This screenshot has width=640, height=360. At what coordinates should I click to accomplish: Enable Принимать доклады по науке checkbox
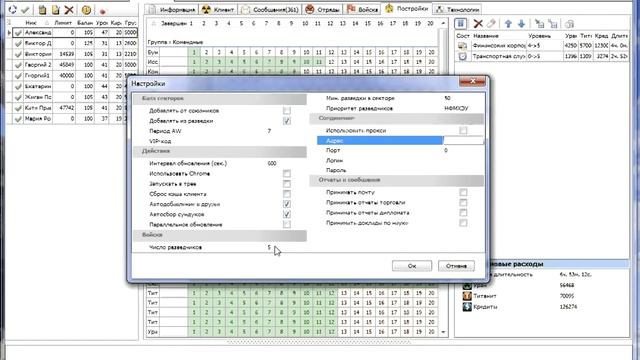(x=463, y=223)
